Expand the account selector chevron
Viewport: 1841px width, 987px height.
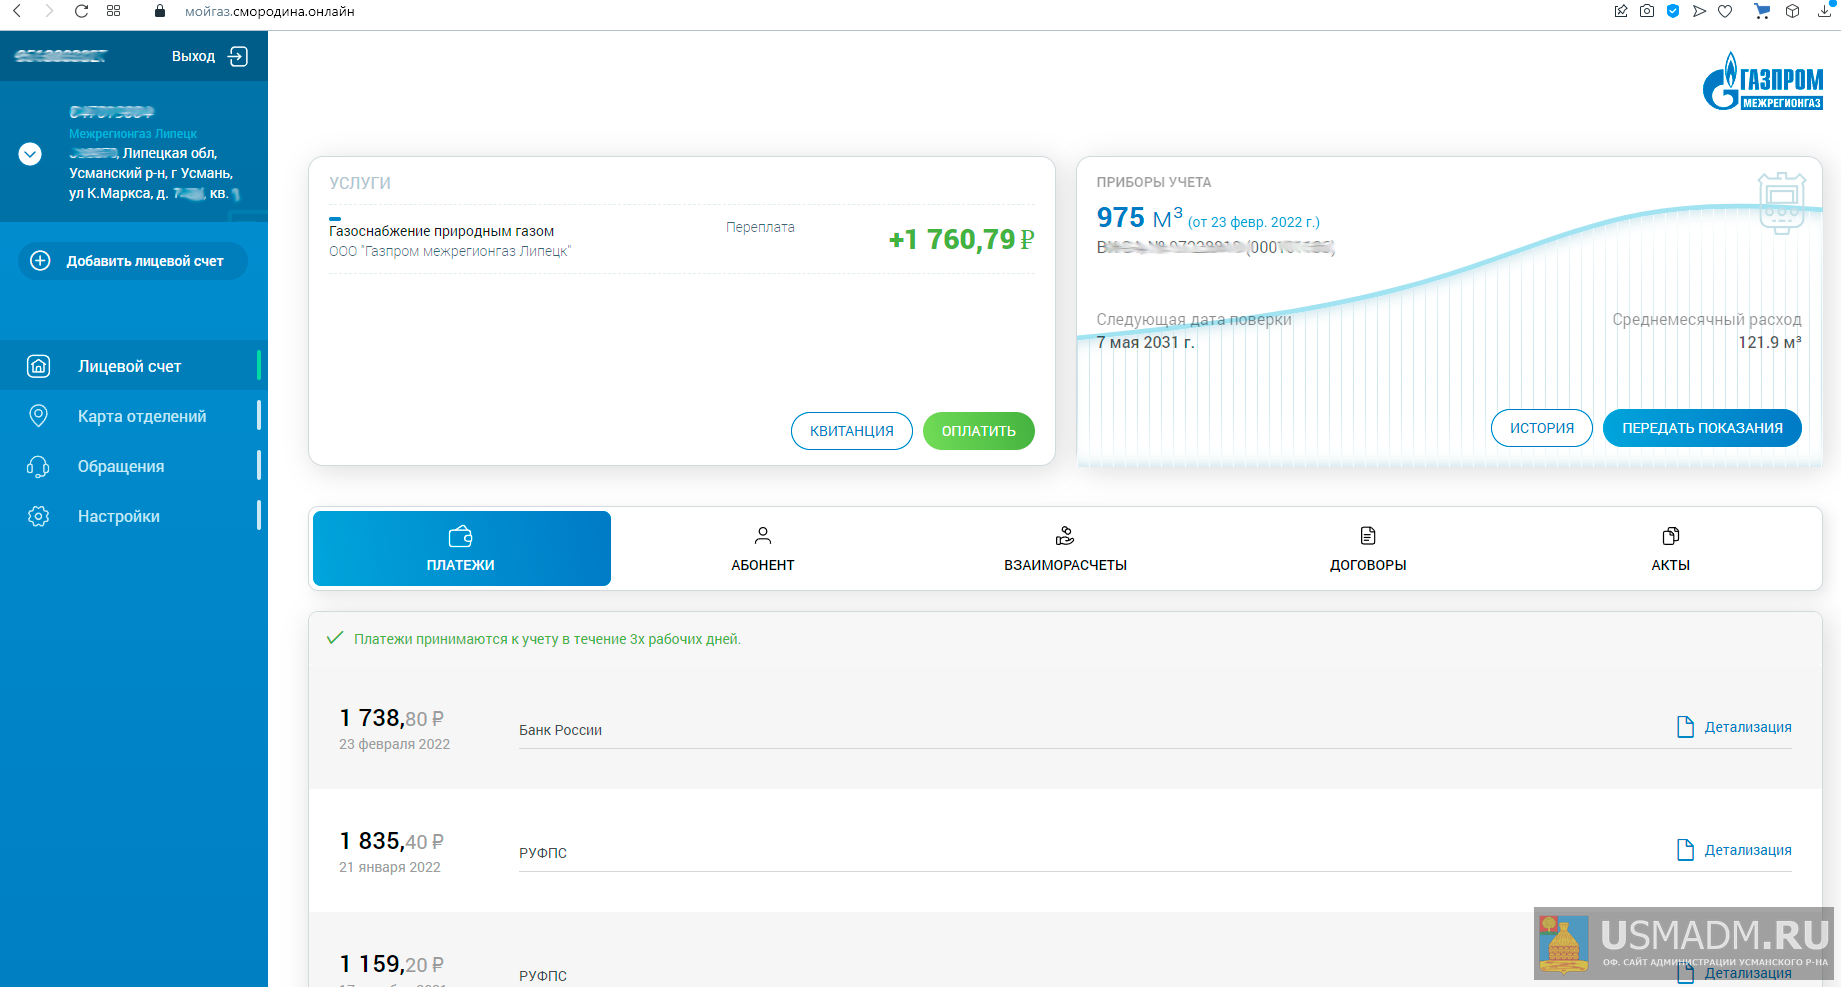pyautogui.click(x=30, y=154)
